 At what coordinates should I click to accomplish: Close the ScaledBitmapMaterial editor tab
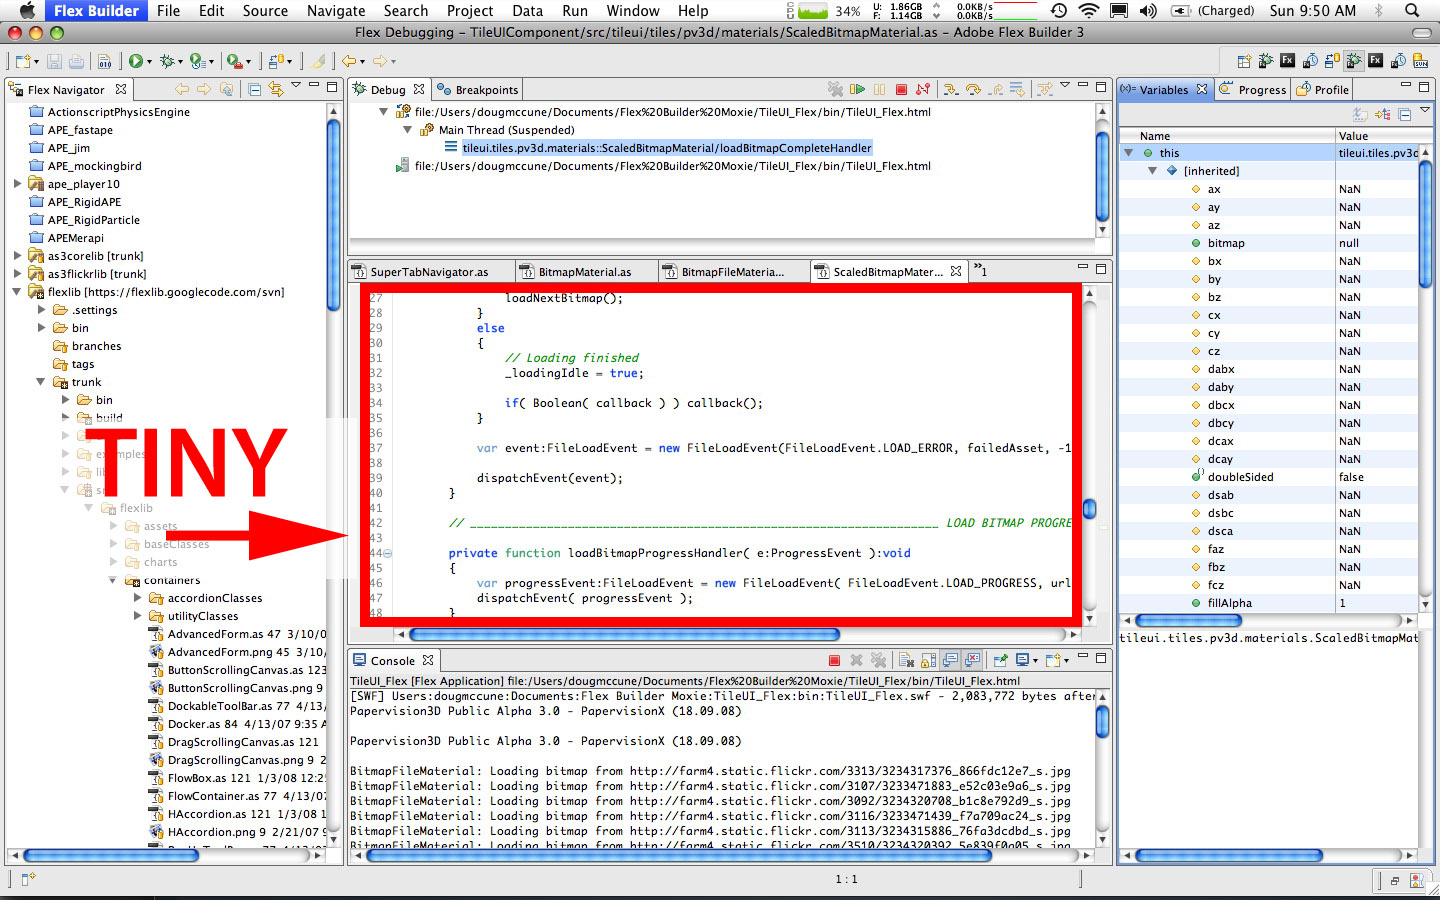pos(956,271)
